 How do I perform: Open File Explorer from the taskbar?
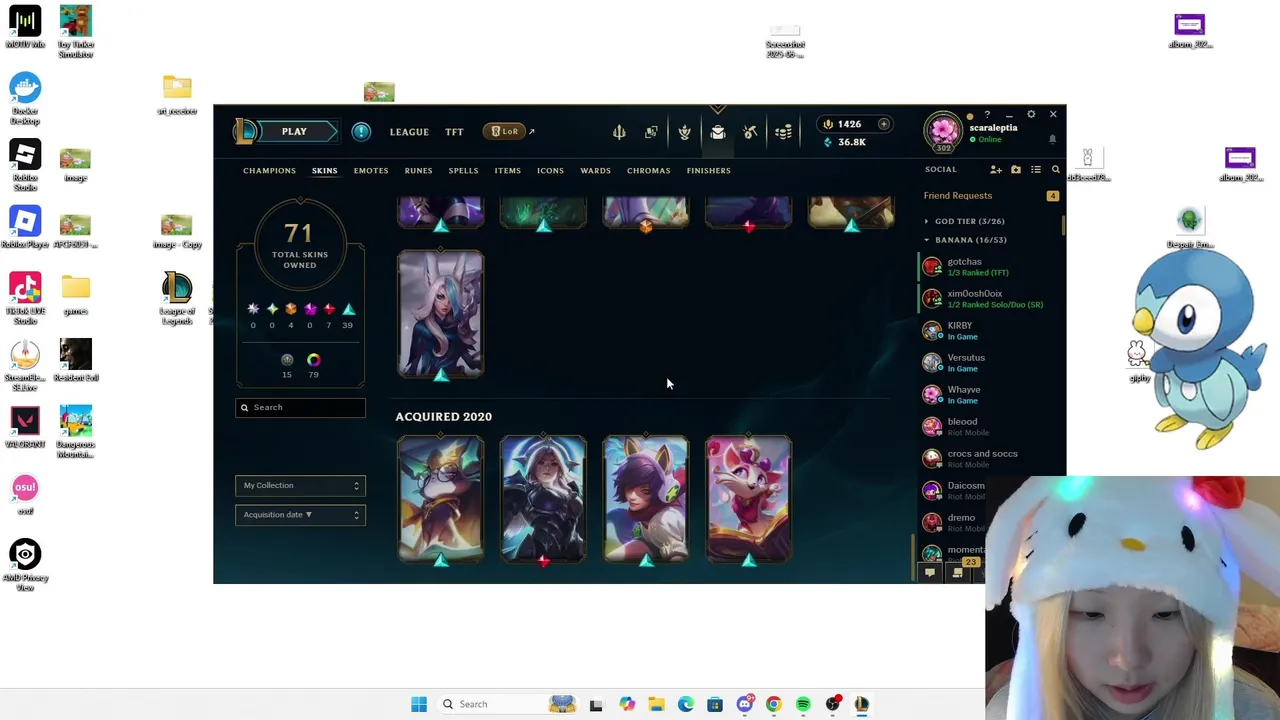pyautogui.click(x=656, y=704)
